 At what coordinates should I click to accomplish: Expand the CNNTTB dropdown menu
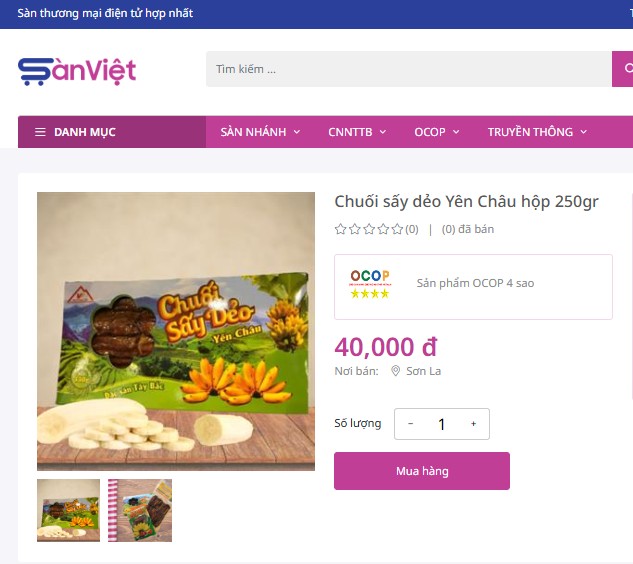[357, 132]
